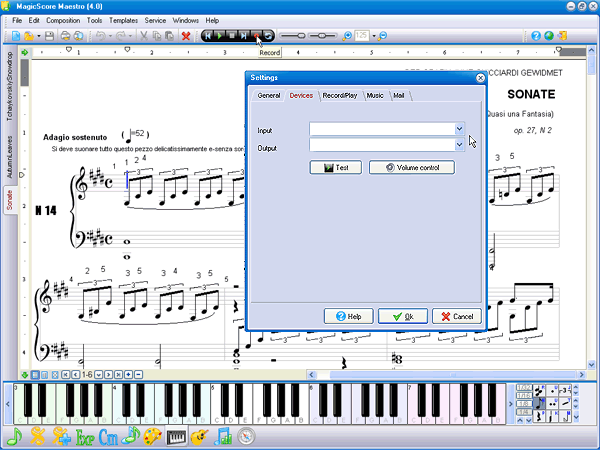
Task: Click the printer icon
Action: [x=65, y=36]
